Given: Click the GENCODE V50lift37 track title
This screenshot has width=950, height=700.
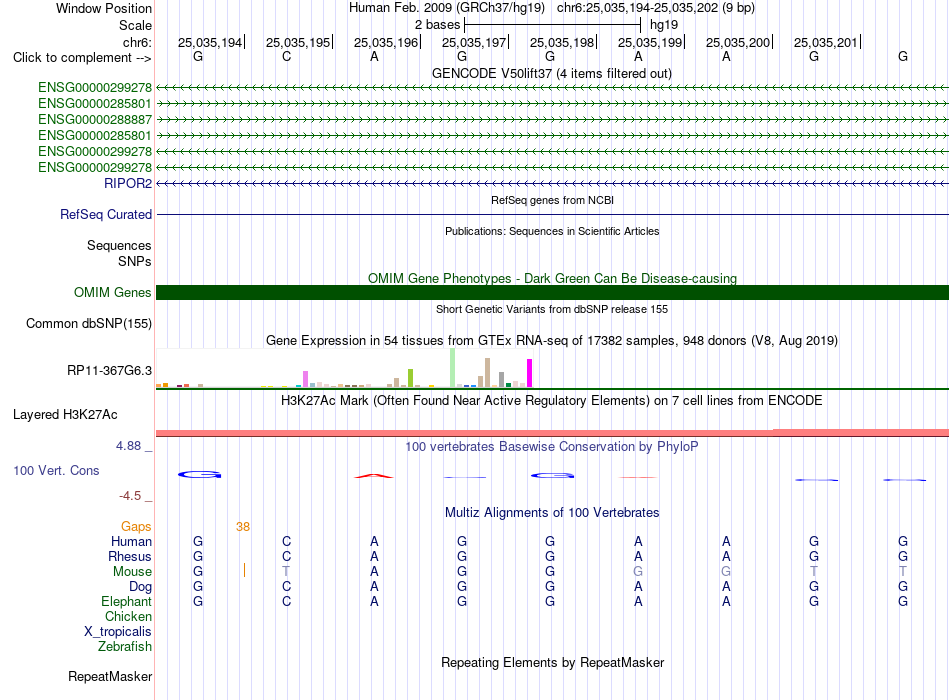Looking at the screenshot, I should pyautogui.click(x=552, y=73).
